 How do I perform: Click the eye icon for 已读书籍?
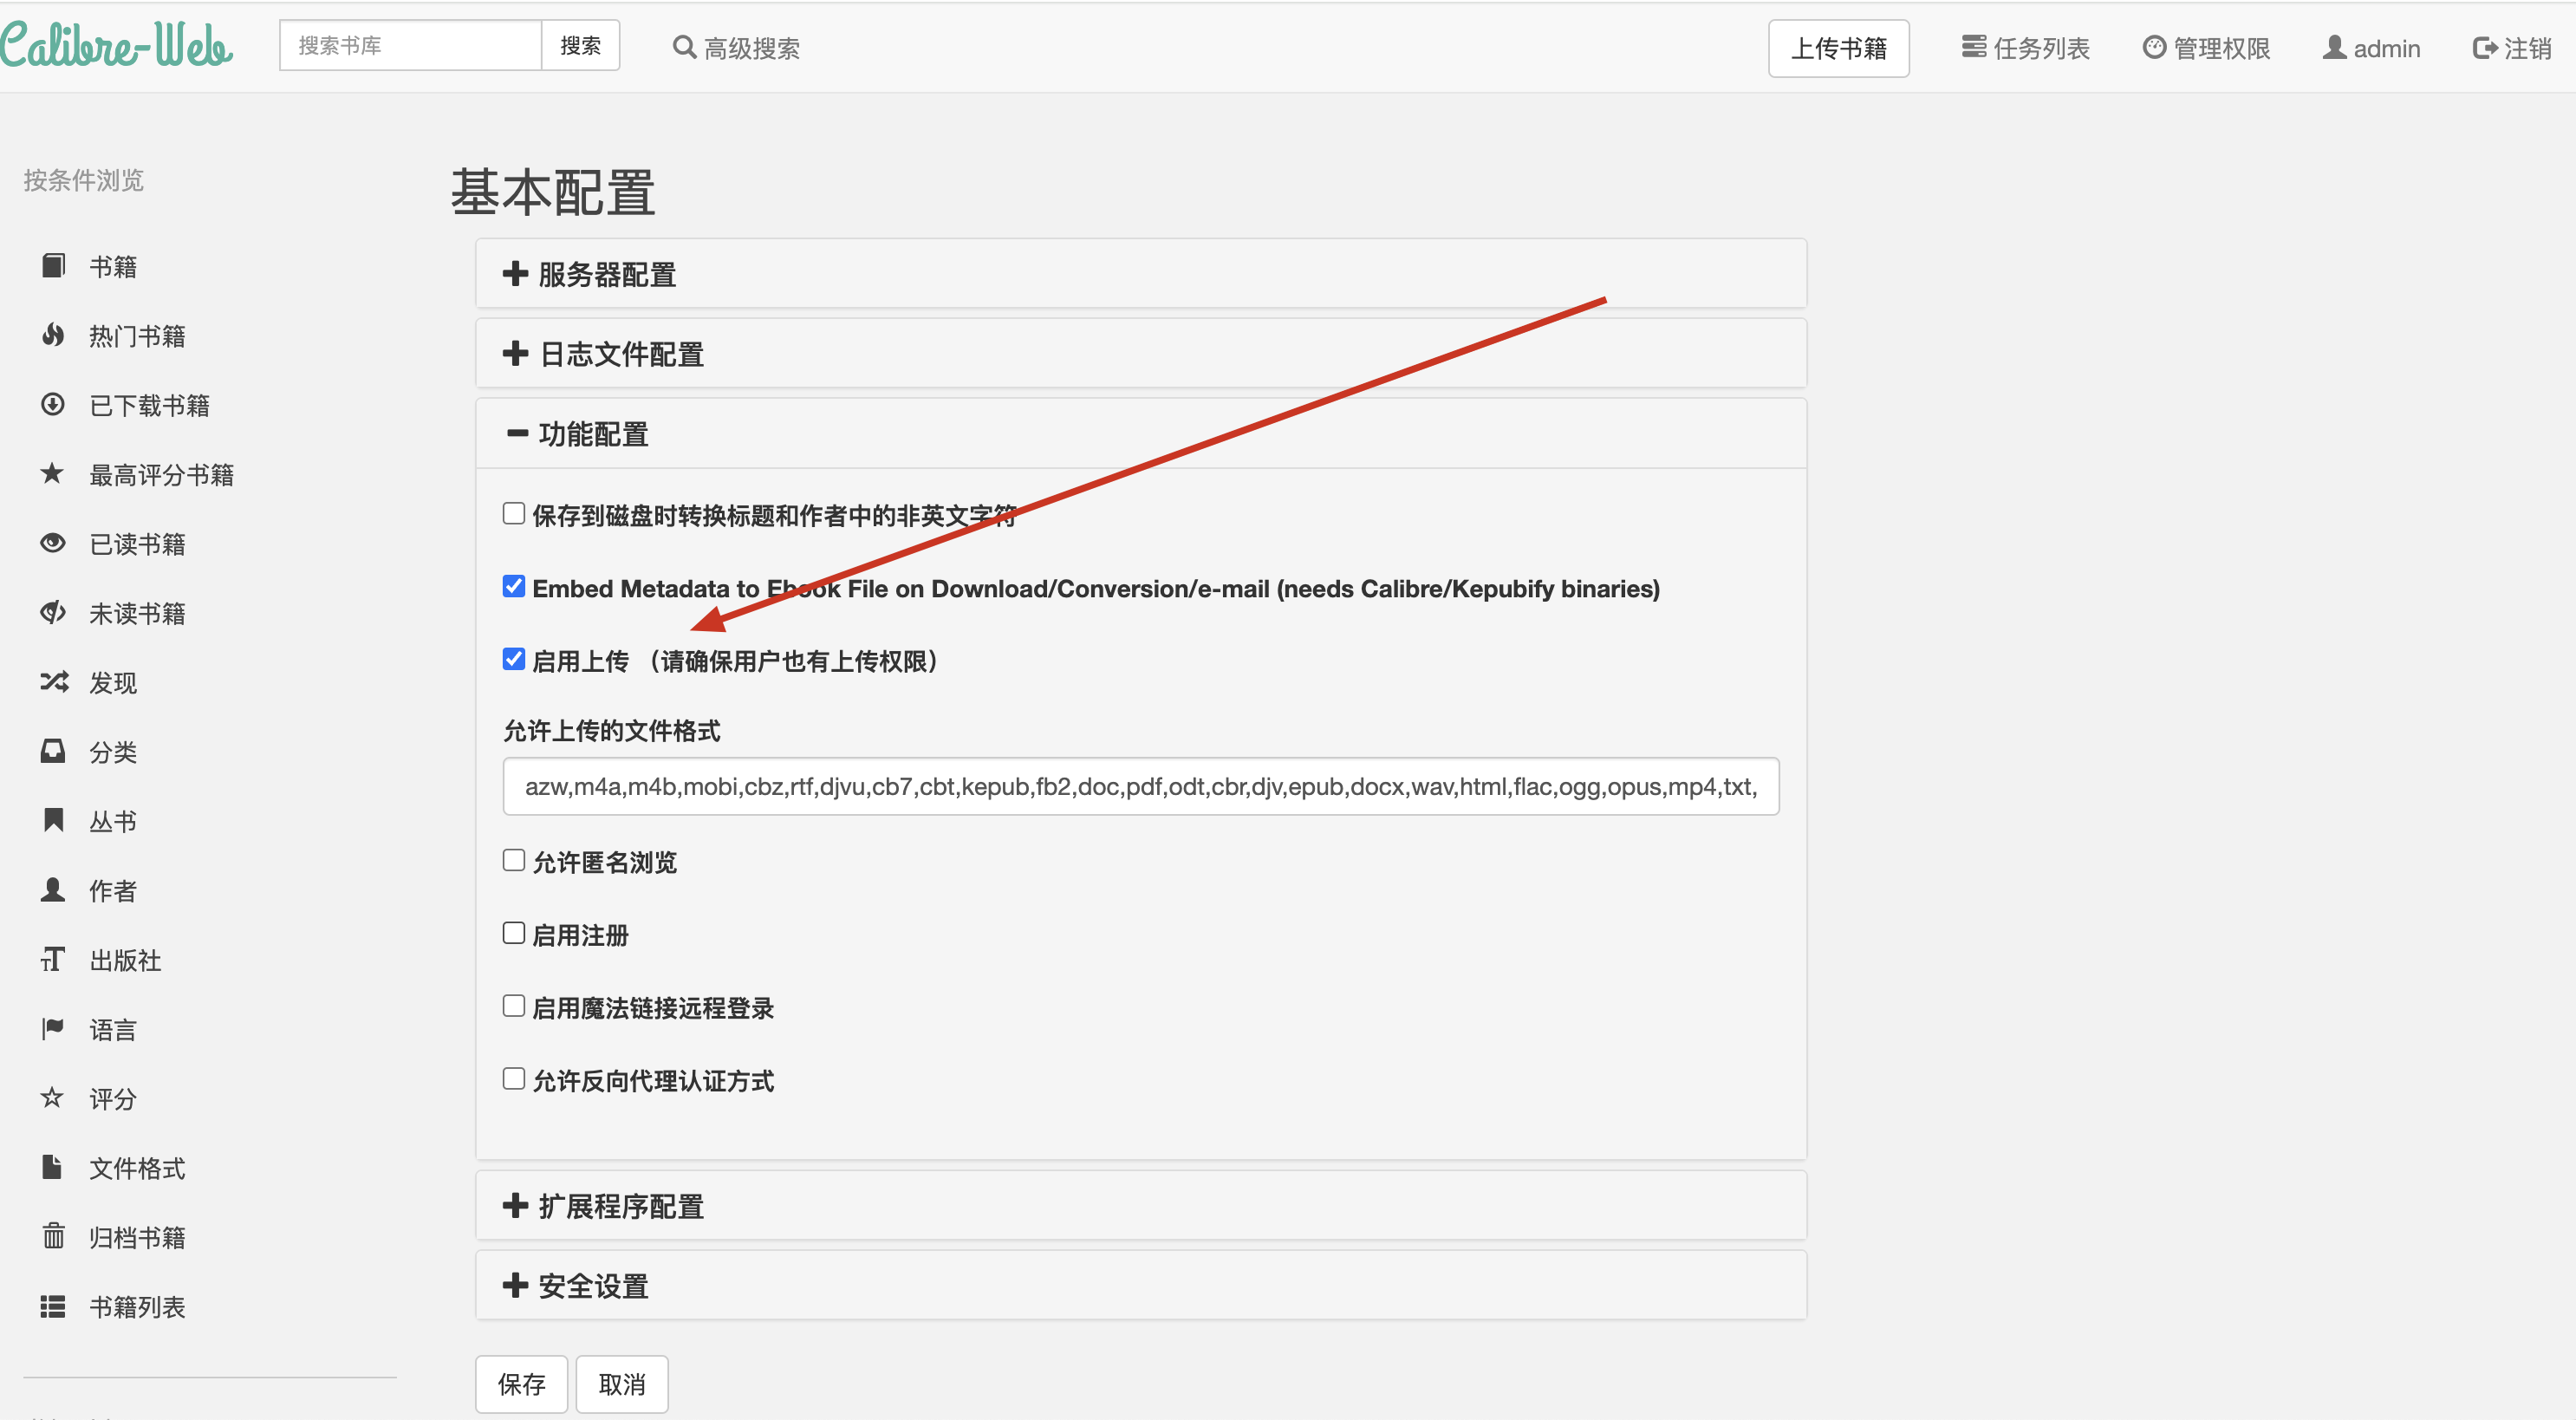53,543
